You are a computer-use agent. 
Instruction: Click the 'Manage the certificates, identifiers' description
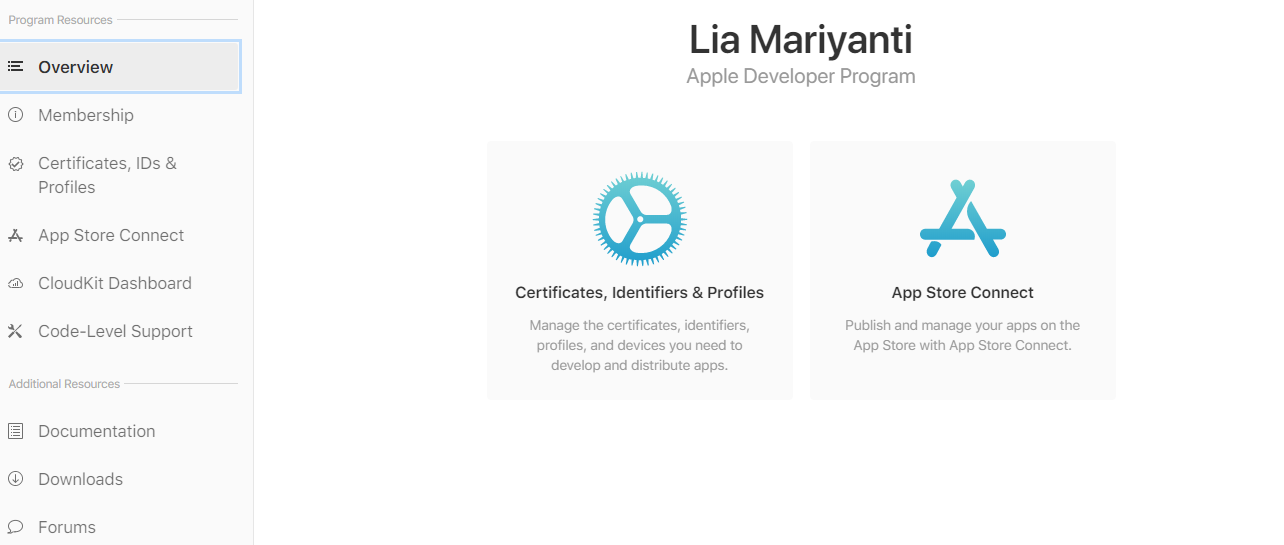click(640, 345)
